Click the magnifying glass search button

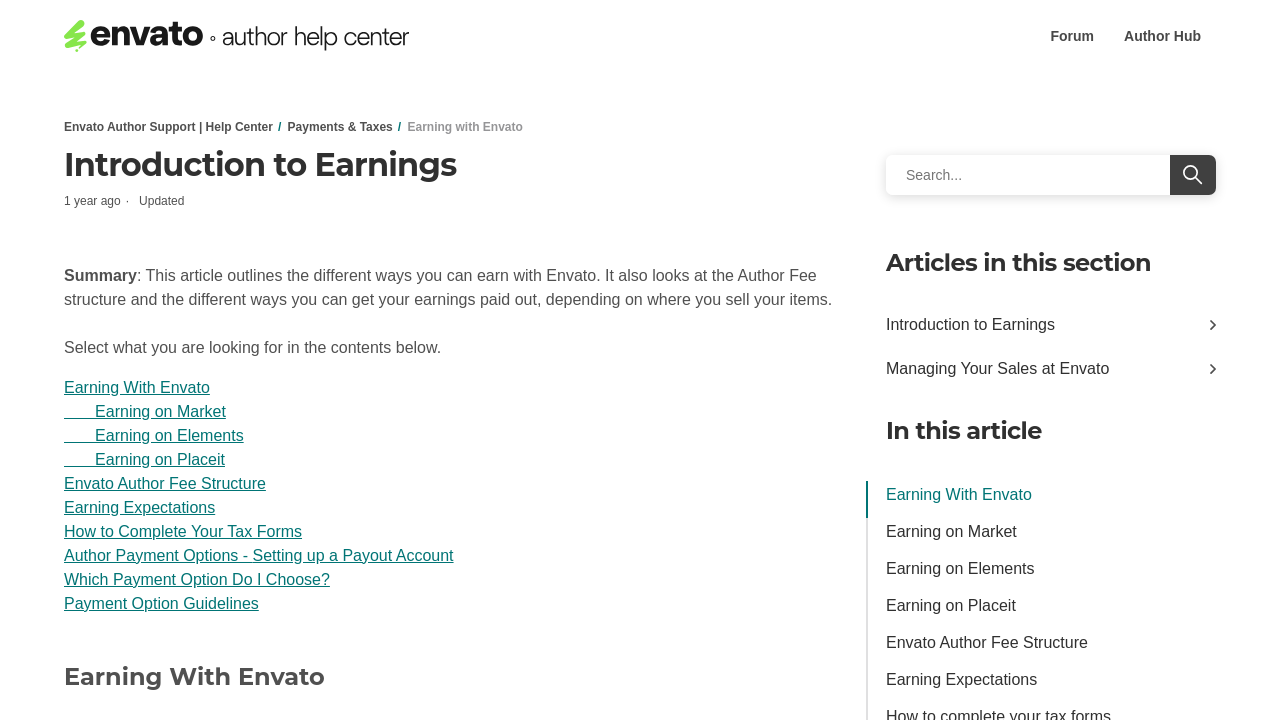[x=1192, y=175]
